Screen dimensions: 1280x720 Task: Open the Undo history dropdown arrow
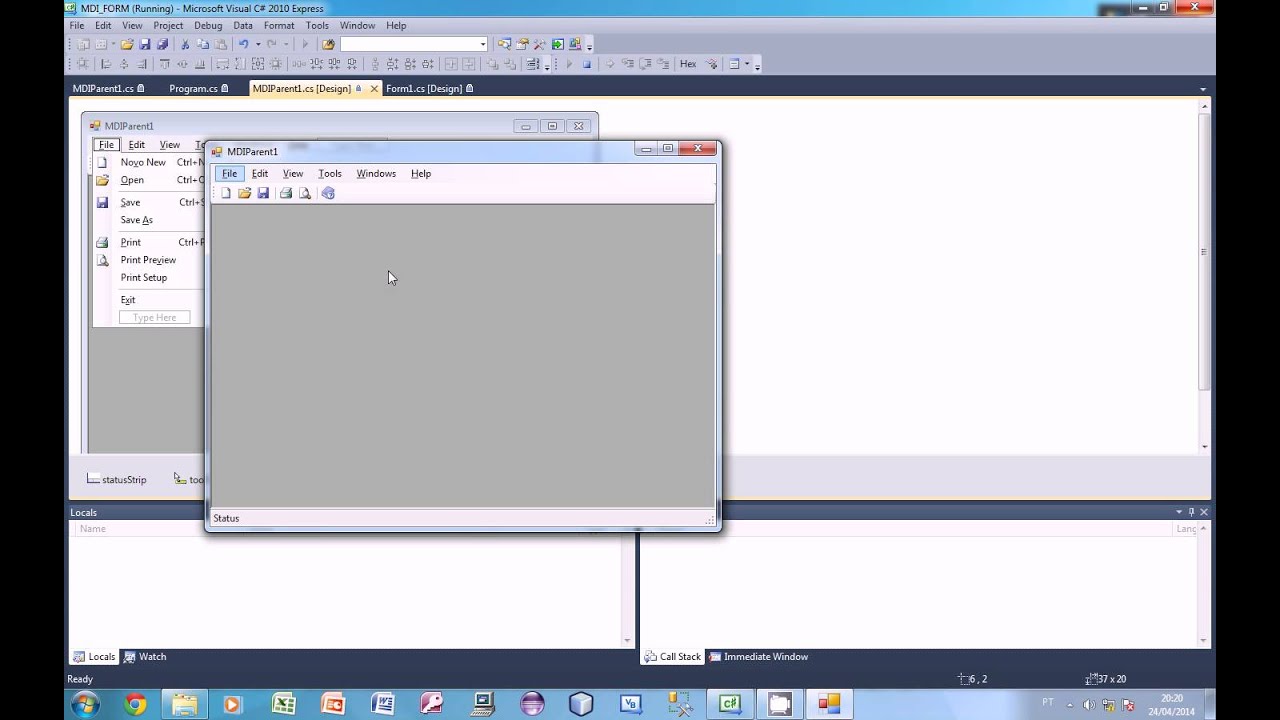[x=257, y=44]
